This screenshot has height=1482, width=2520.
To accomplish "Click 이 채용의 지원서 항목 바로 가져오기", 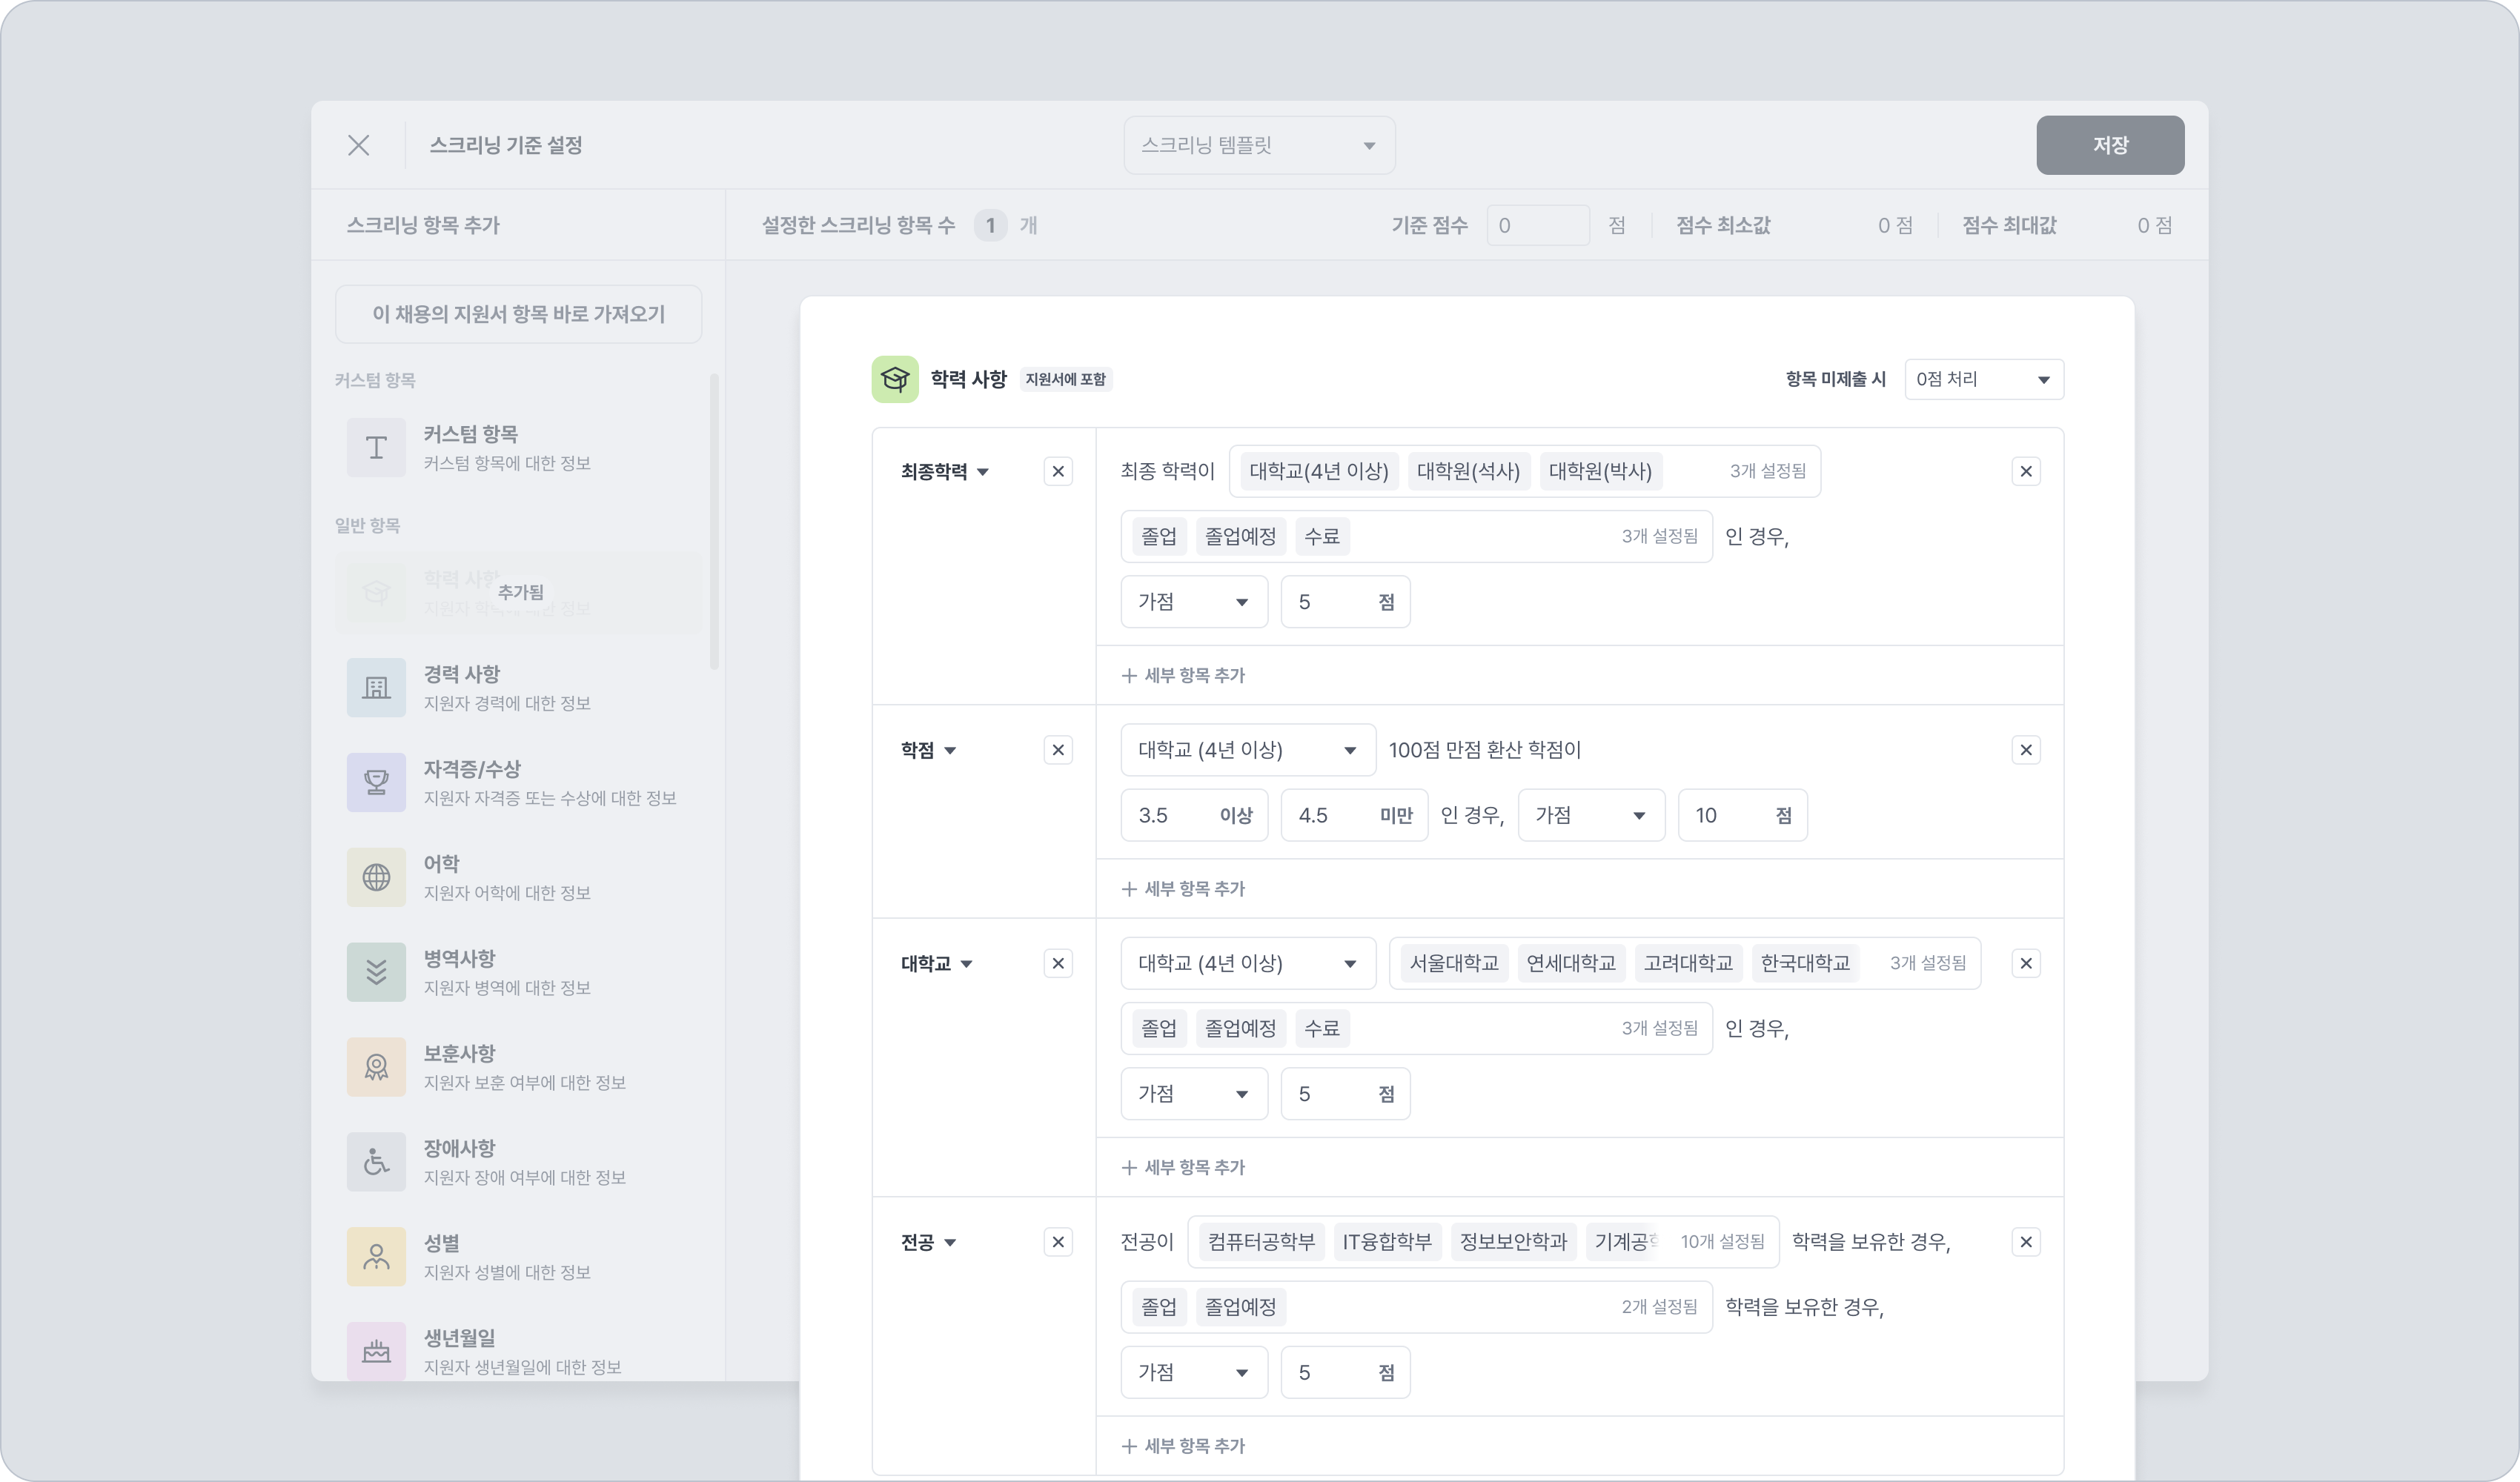I will click(x=518, y=314).
